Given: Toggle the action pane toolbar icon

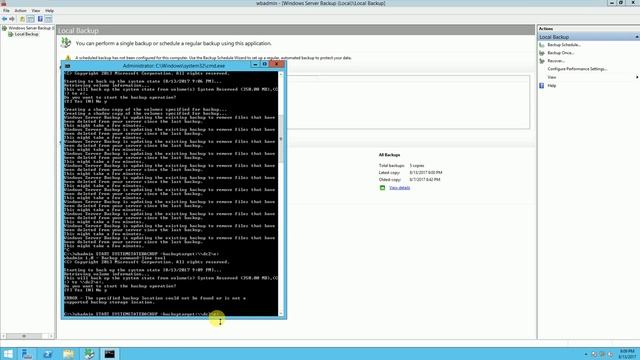Looking at the screenshot, I should click(49, 19).
